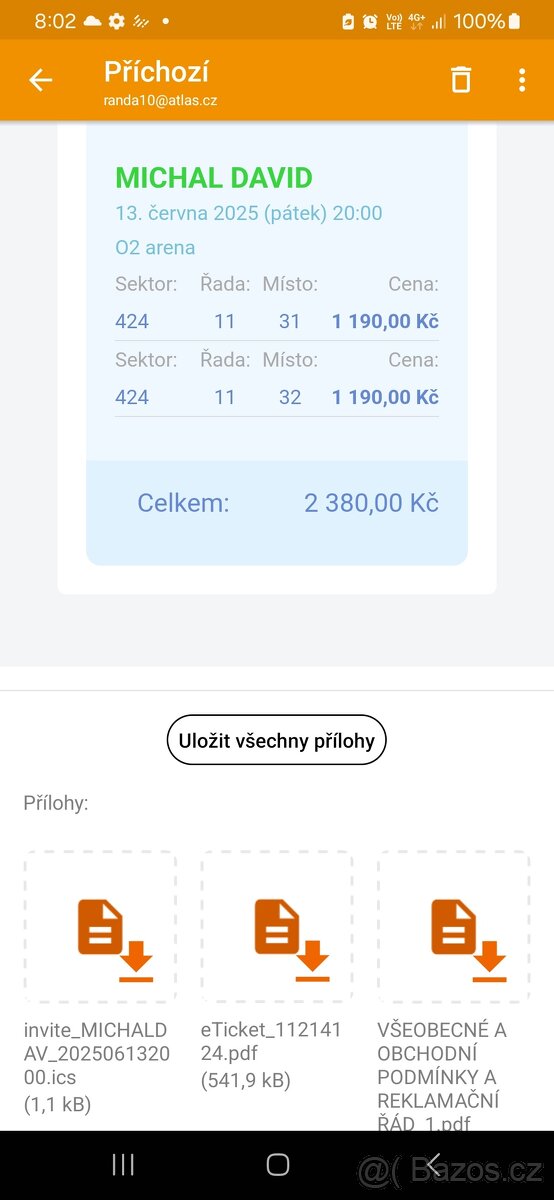Viewport: 554px width, 1200px height.
Task: Select the randa10@atlas.cz account label
Action: (160, 100)
